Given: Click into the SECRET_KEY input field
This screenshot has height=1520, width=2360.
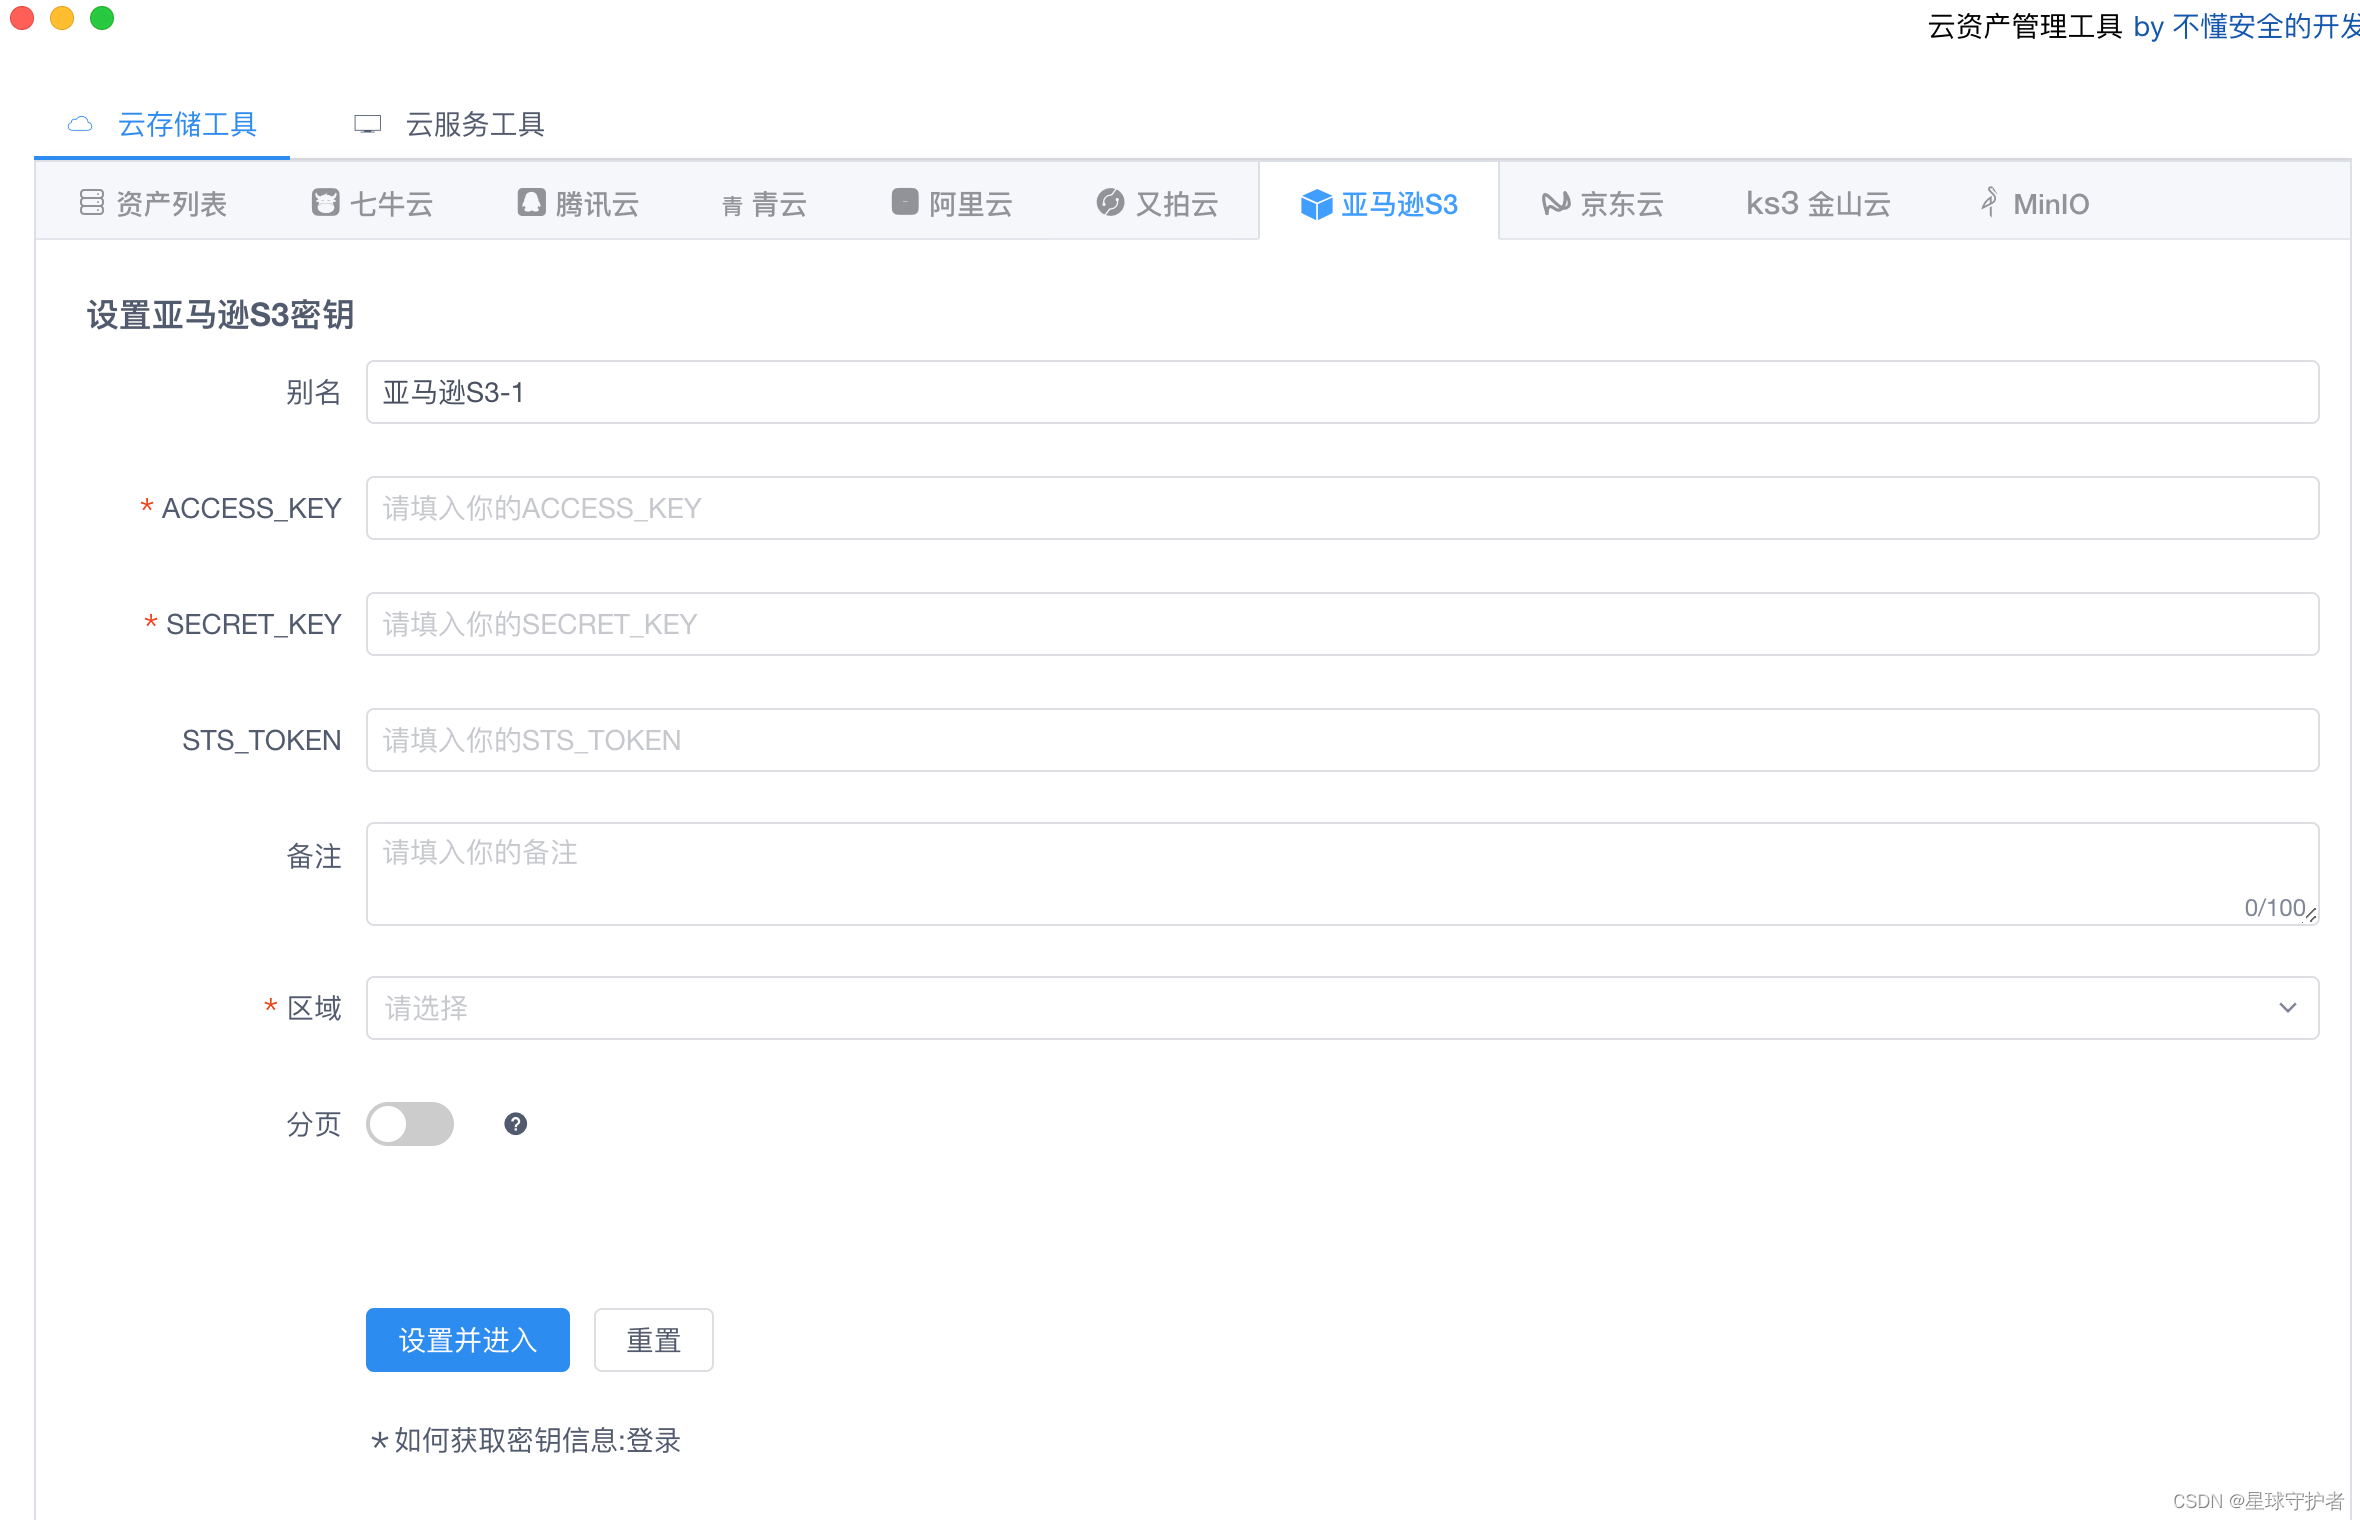Looking at the screenshot, I should (1342, 624).
